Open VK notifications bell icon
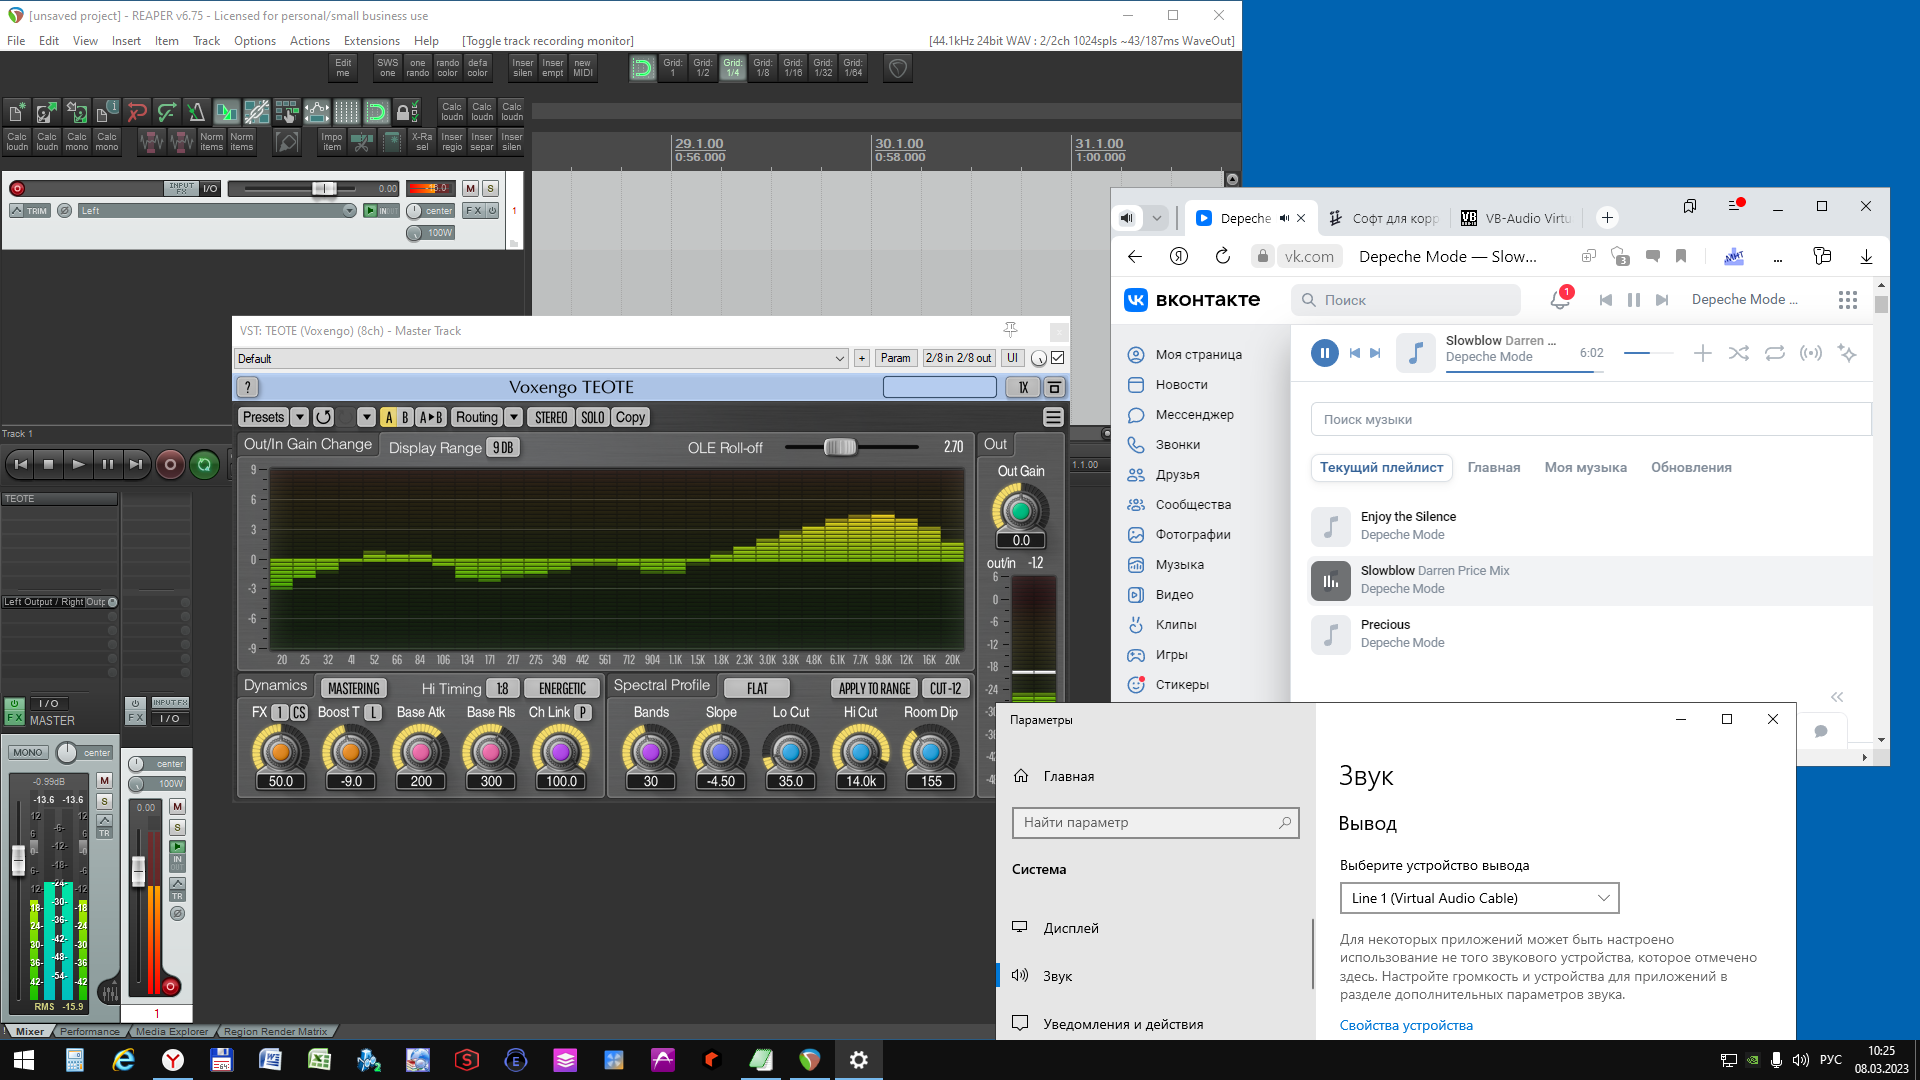This screenshot has height=1080, width=1920. 1559,299
